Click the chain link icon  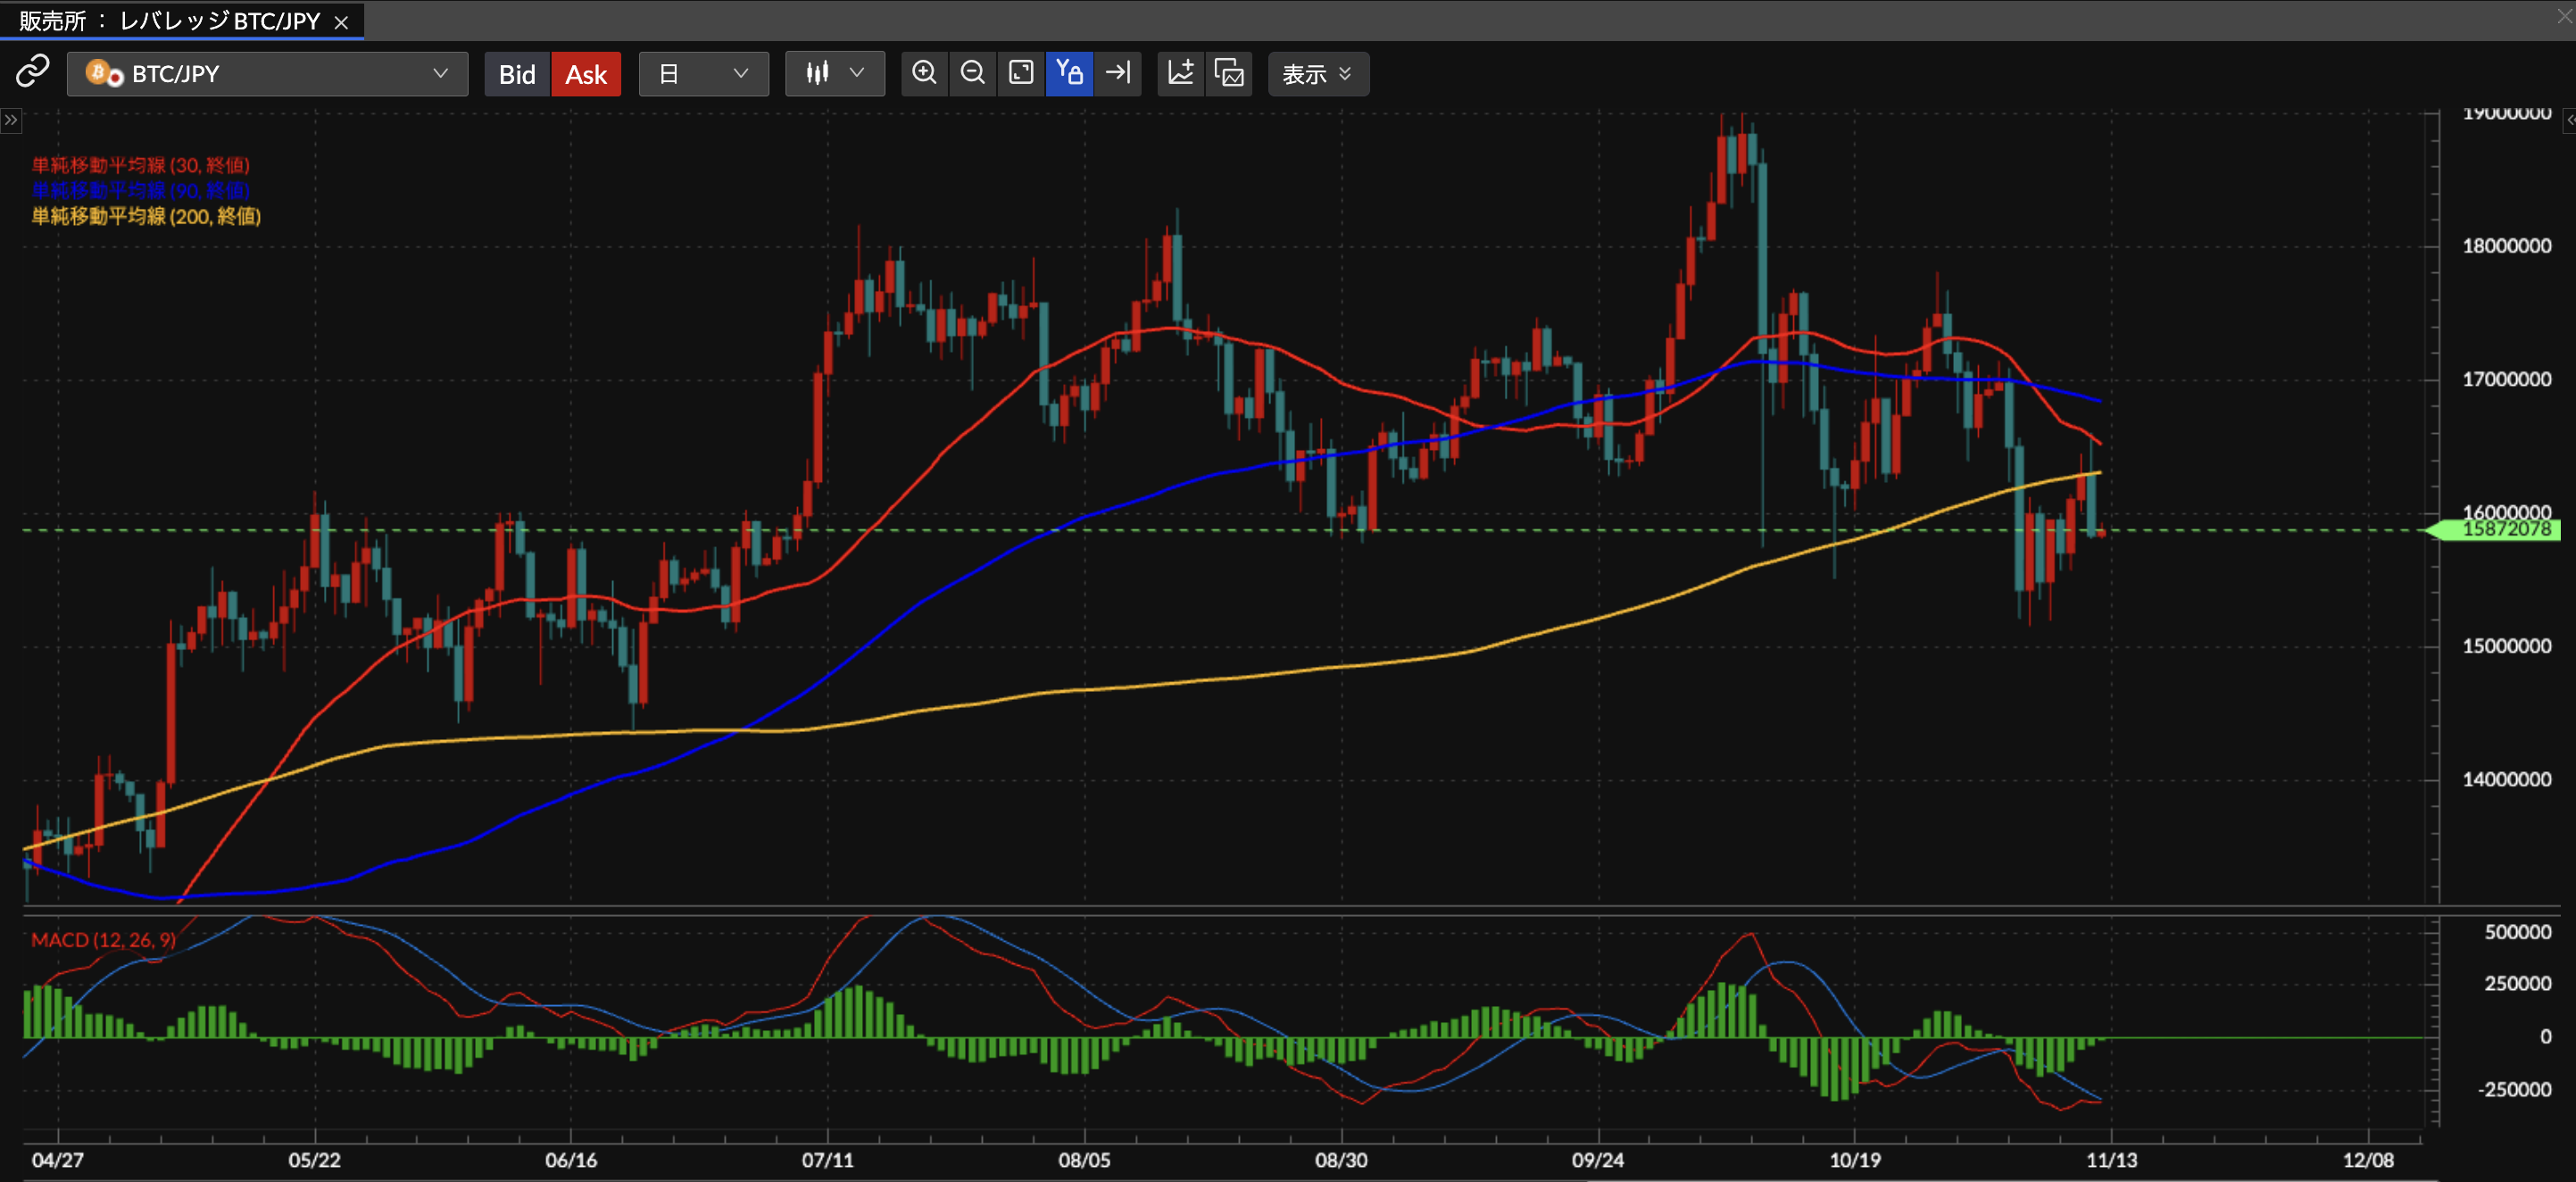(x=32, y=72)
